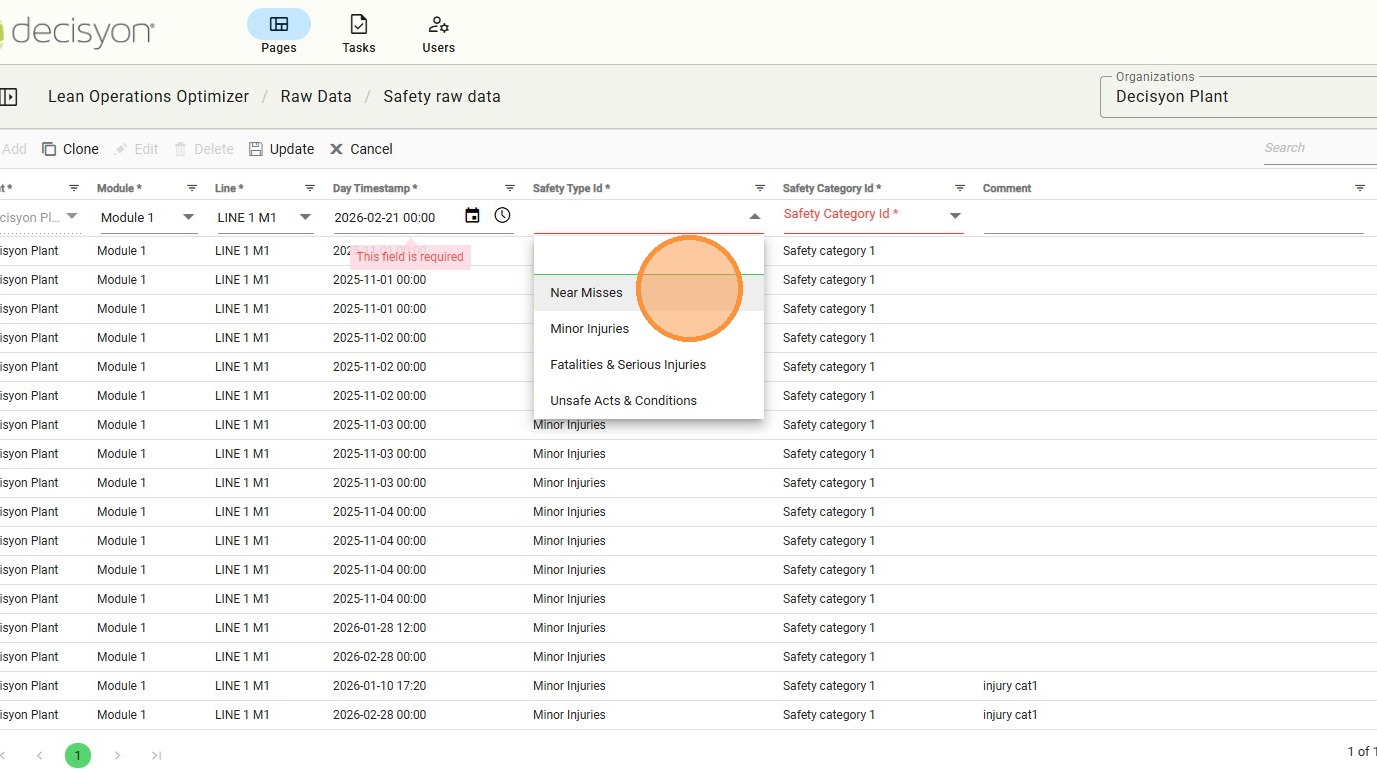Viewport: 1377px width, 769px height.
Task: Select Near Misses from the list
Action: point(586,293)
